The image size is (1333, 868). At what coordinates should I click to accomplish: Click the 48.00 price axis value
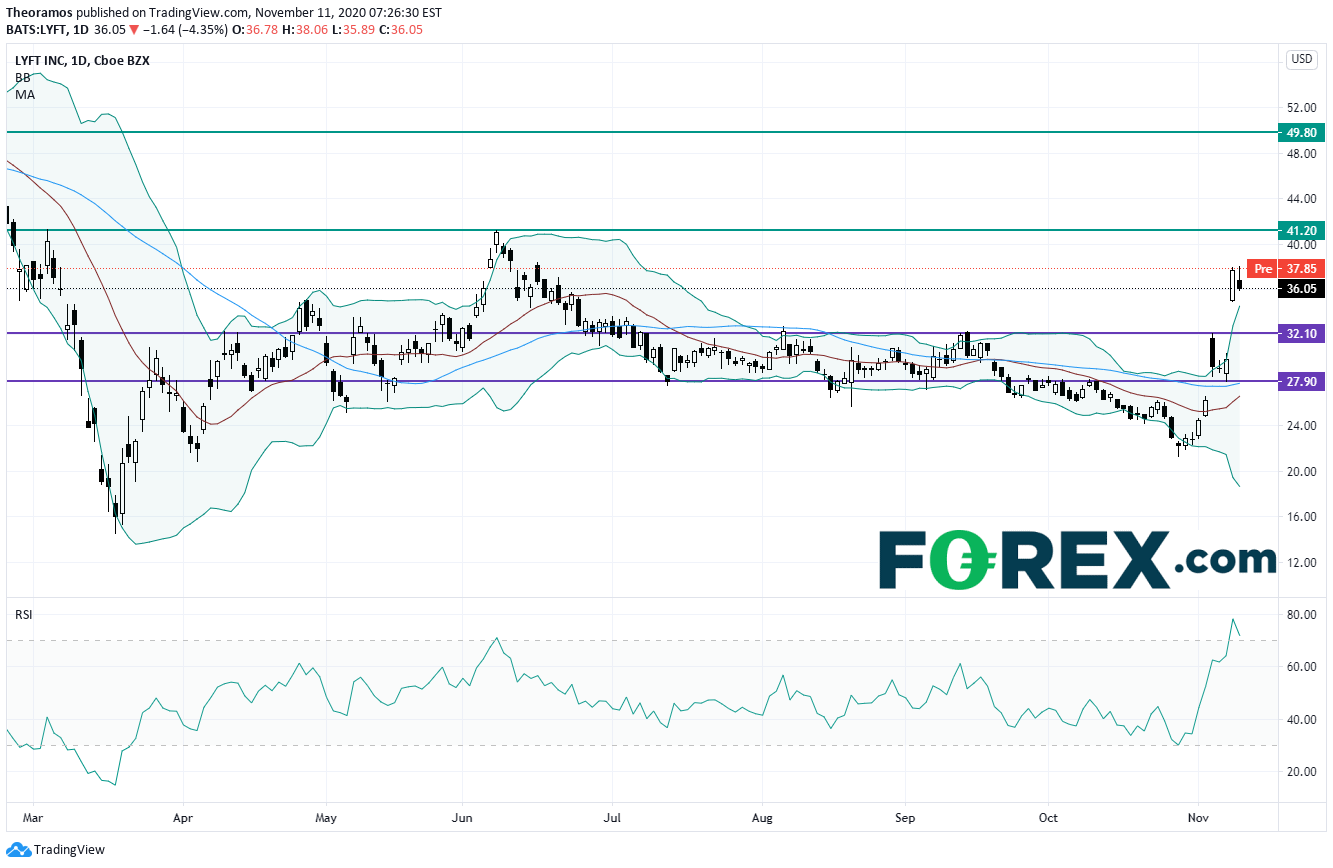pos(1302,153)
